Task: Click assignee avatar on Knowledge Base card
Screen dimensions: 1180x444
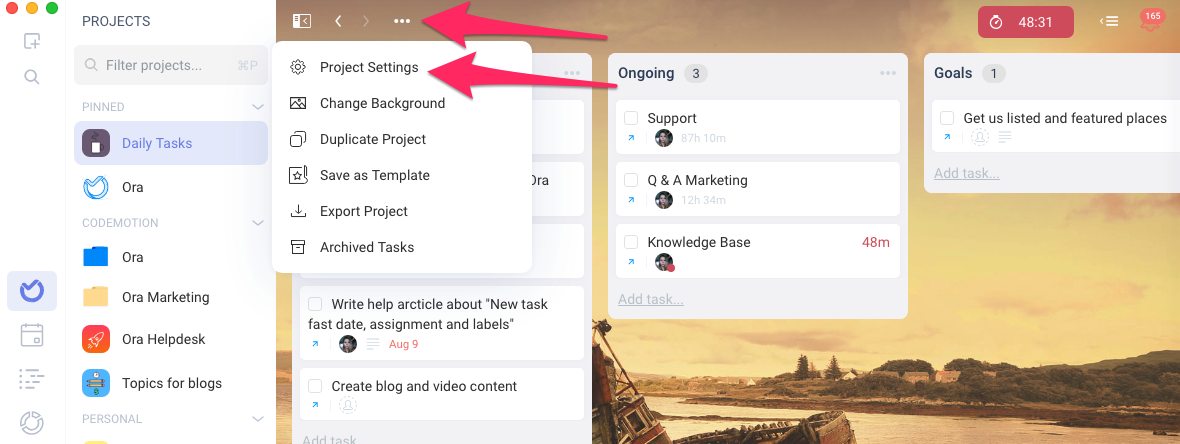Action: pos(664,262)
